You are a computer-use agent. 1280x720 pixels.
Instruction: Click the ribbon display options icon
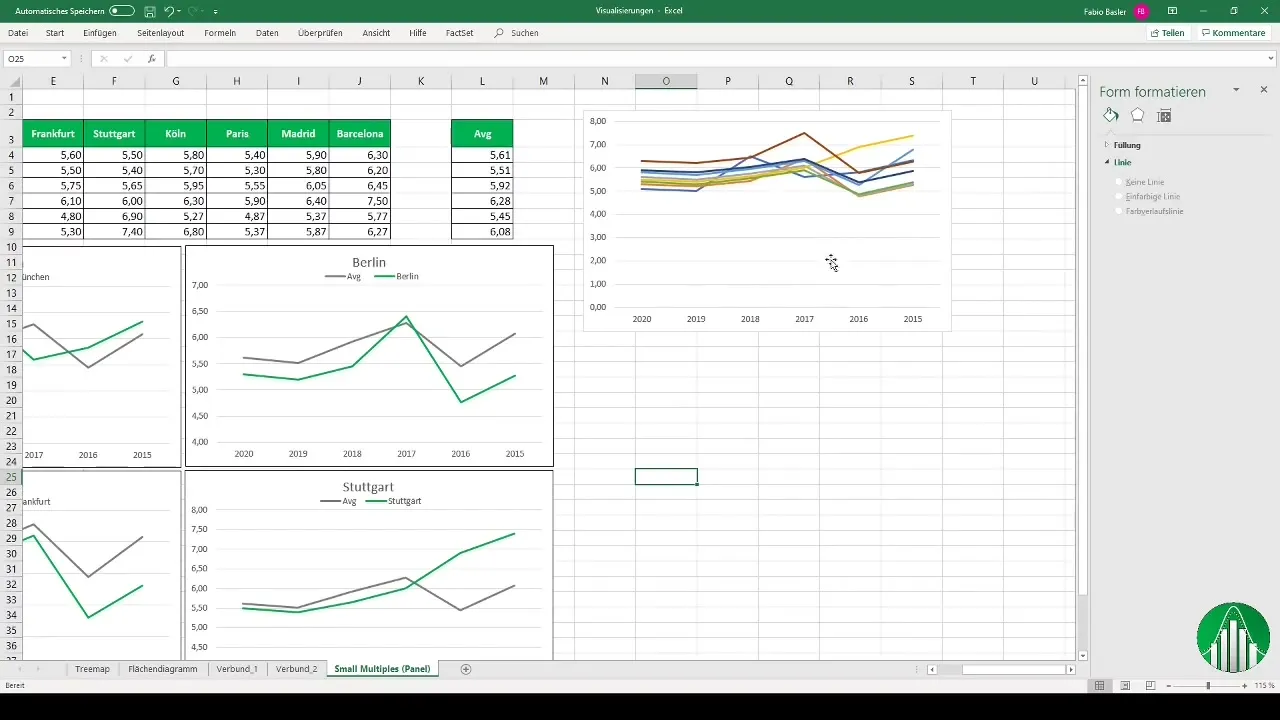click(1172, 11)
